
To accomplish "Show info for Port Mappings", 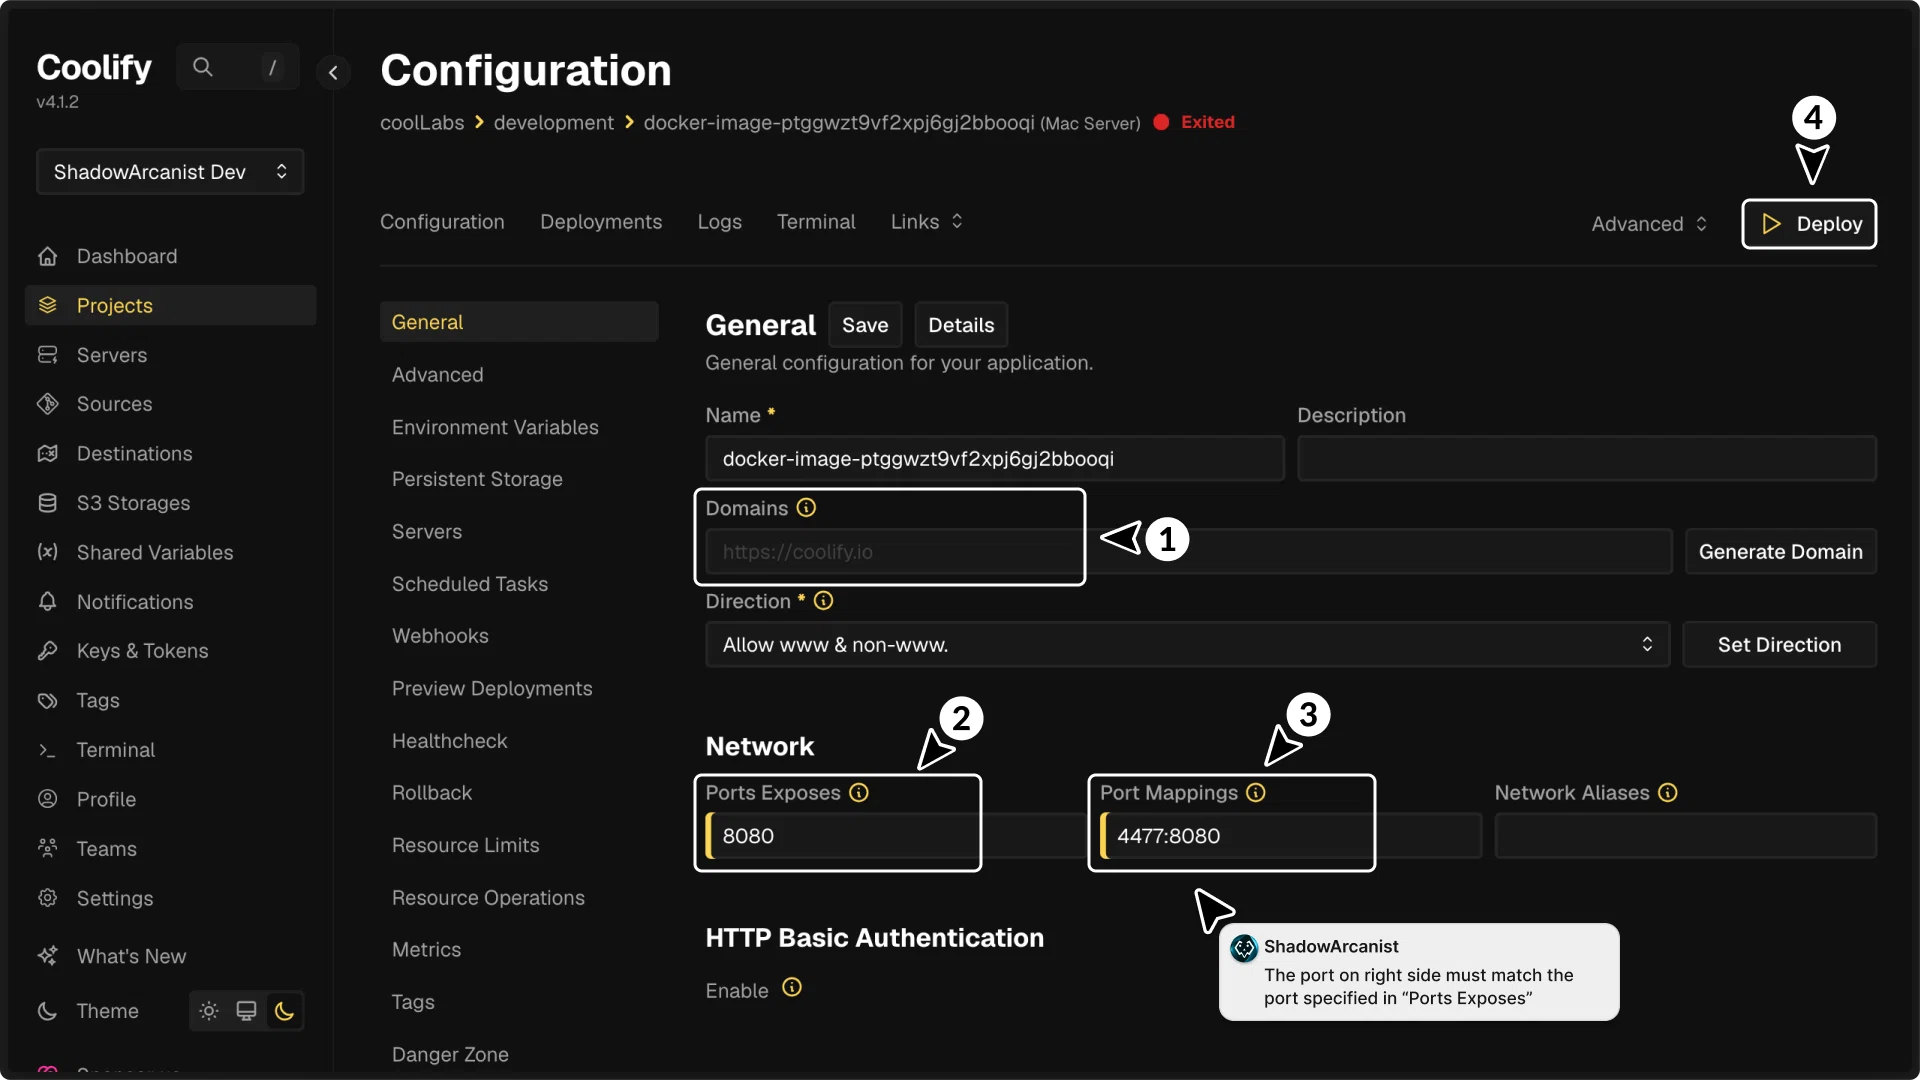I will (x=1256, y=793).
